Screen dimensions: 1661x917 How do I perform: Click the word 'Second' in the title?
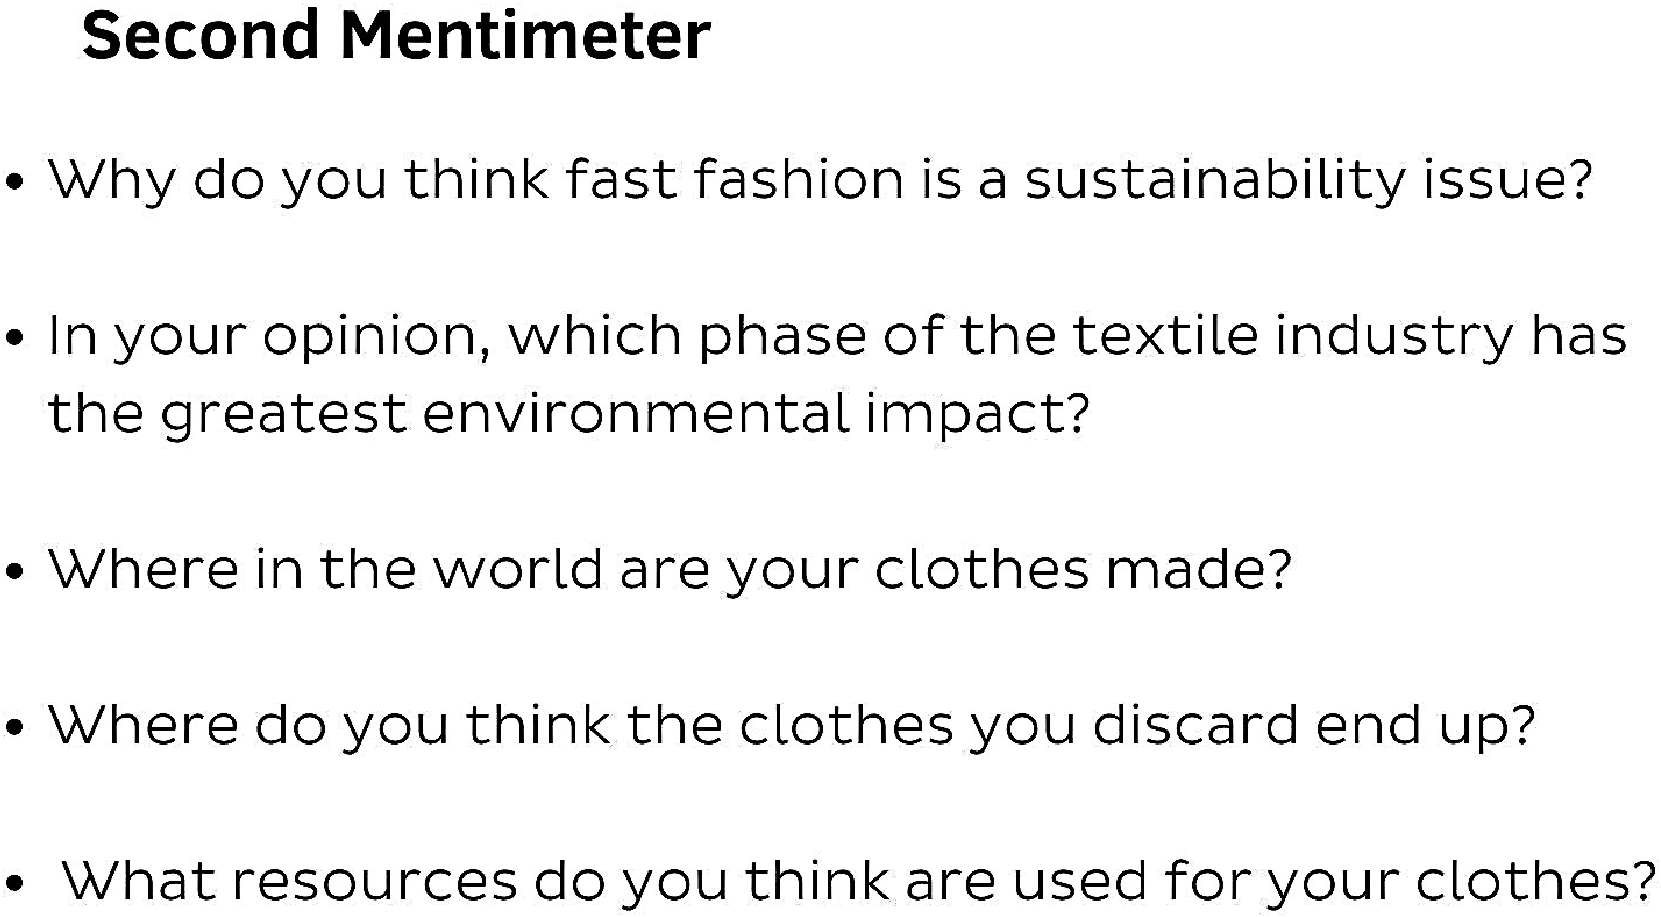(201, 36)
